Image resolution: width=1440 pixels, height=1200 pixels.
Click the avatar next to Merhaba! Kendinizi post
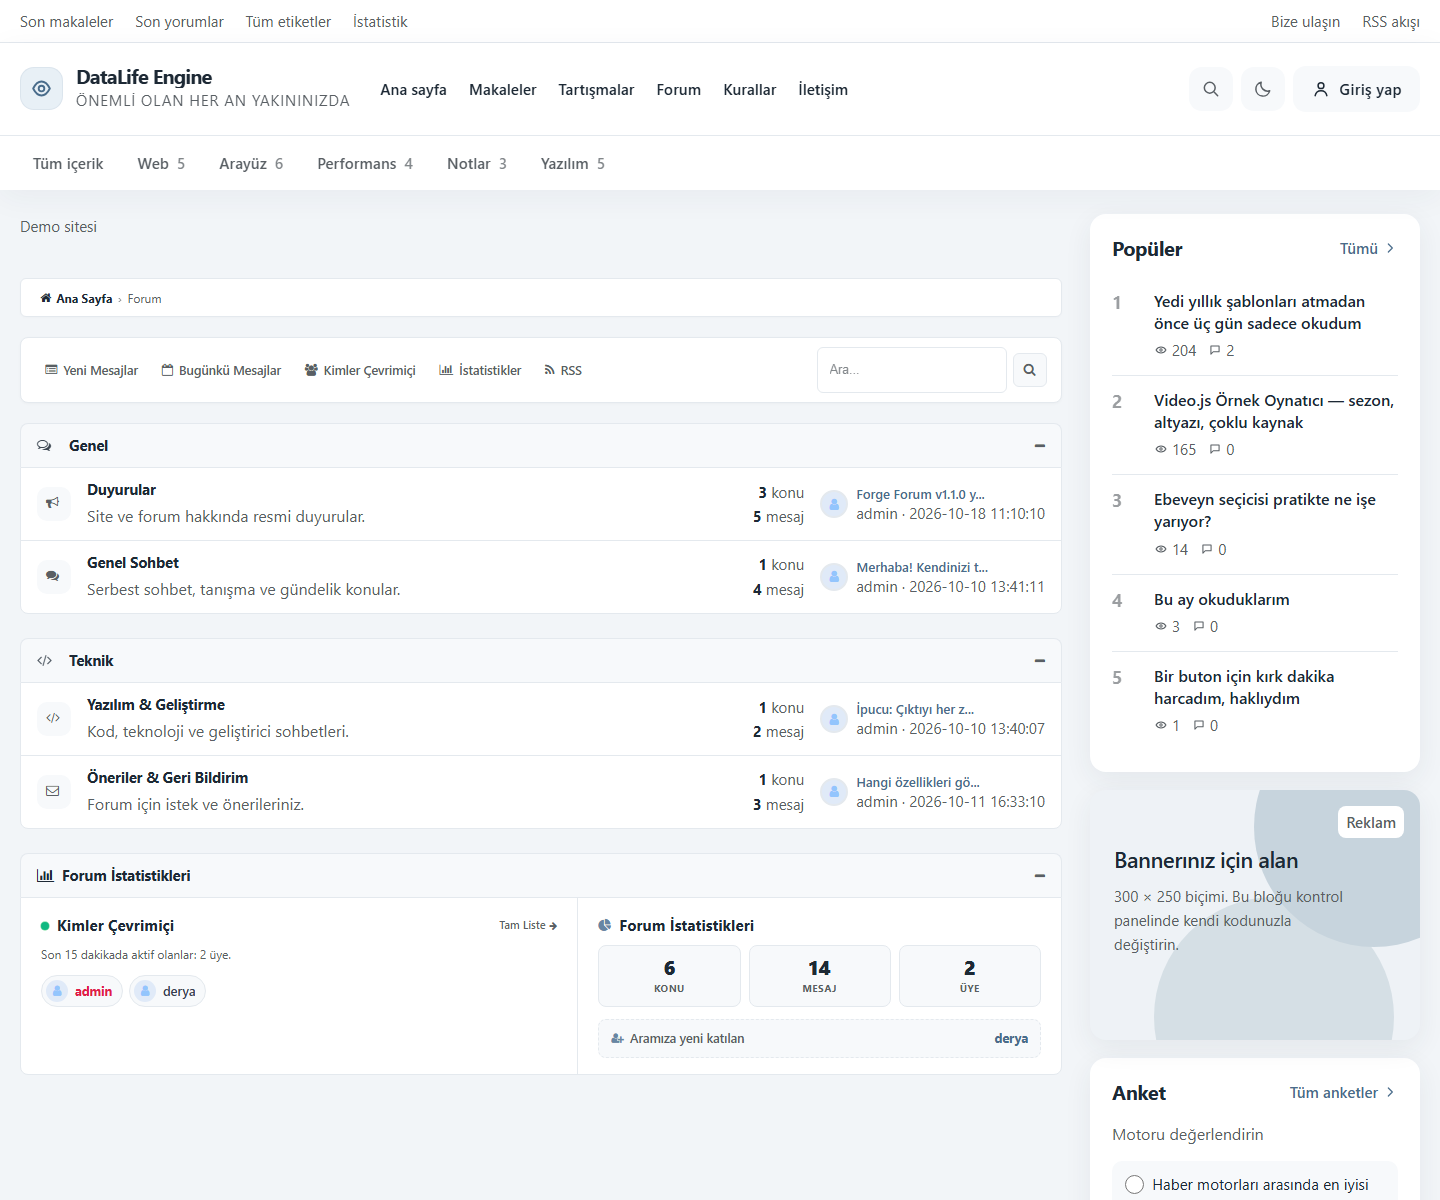pyautogui.click(x=834, y=577)
